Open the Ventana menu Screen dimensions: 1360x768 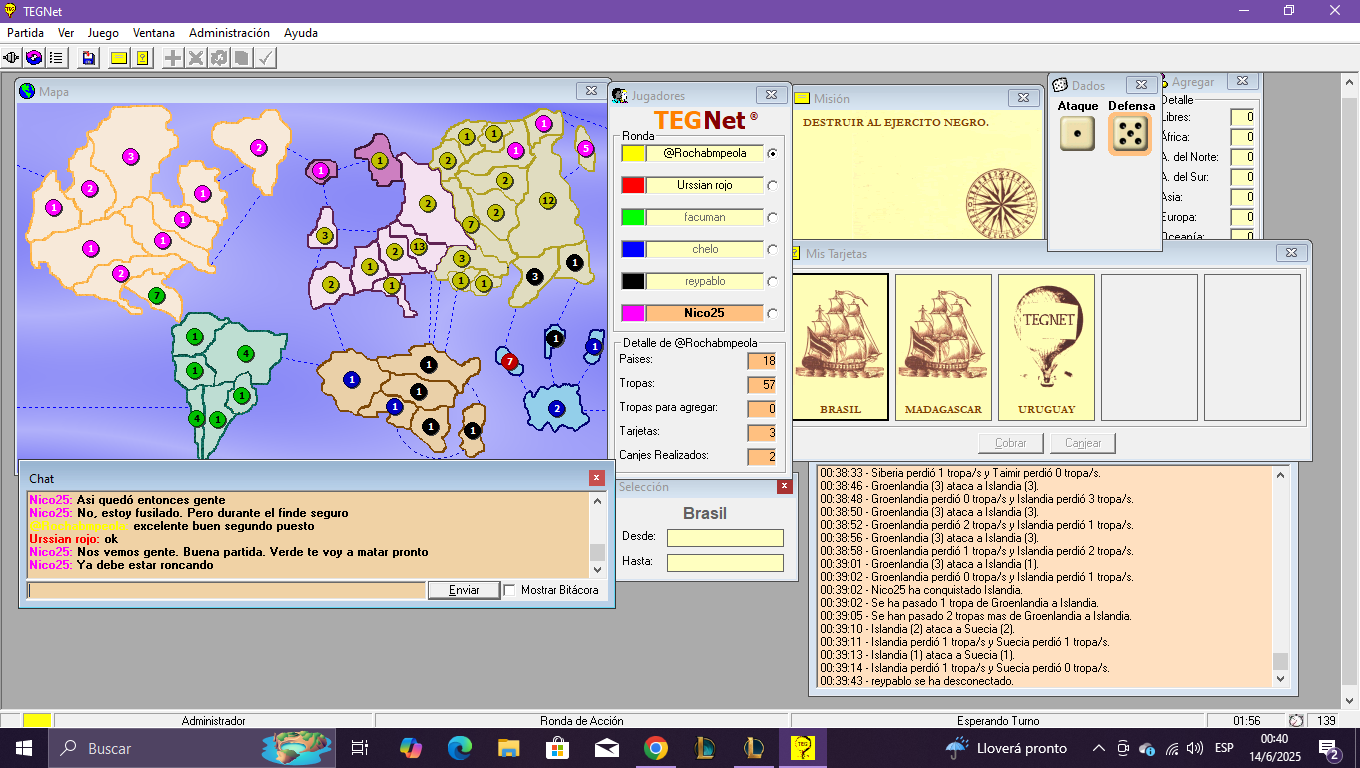tap(154, 33)
